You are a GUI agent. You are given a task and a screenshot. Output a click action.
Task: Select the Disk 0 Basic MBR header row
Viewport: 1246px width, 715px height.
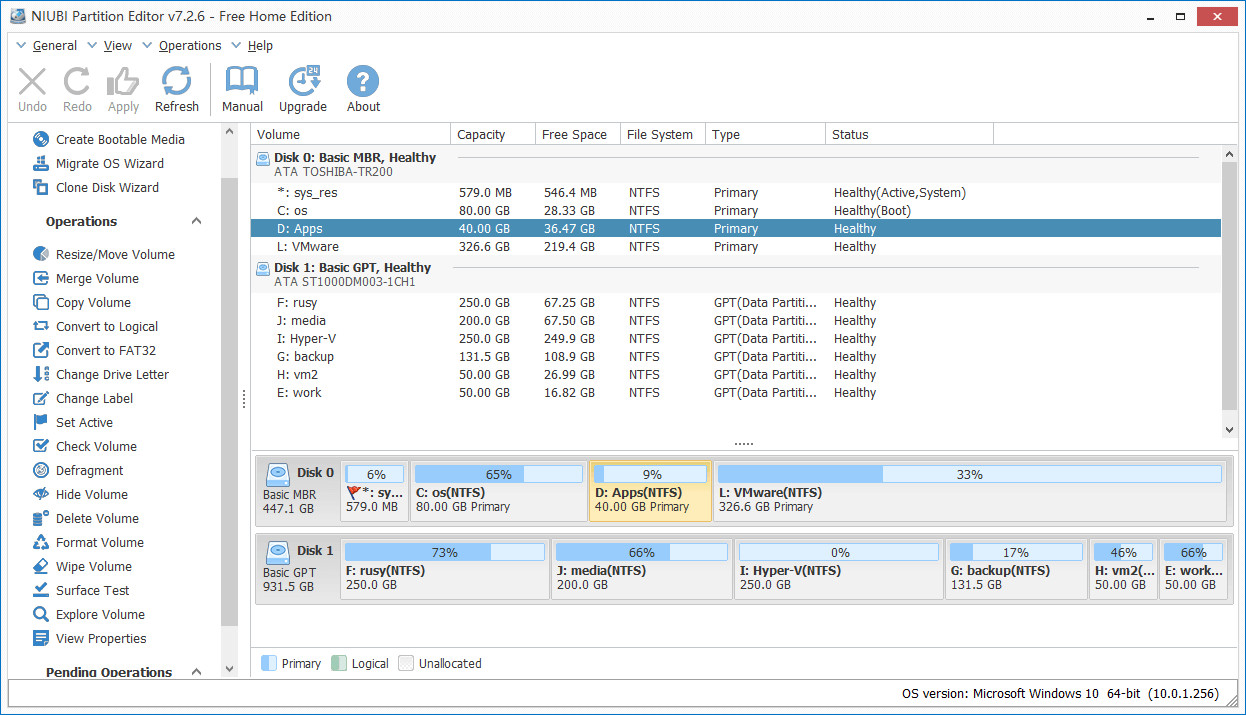(736, 164)
